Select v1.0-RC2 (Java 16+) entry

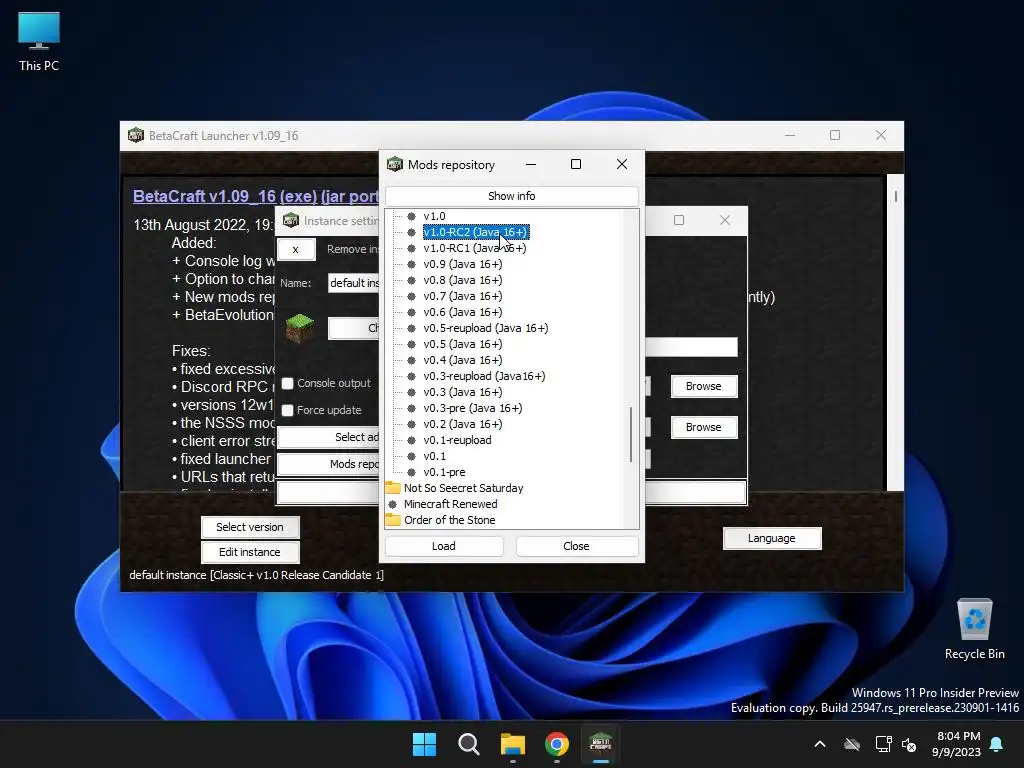click(475, 232)
